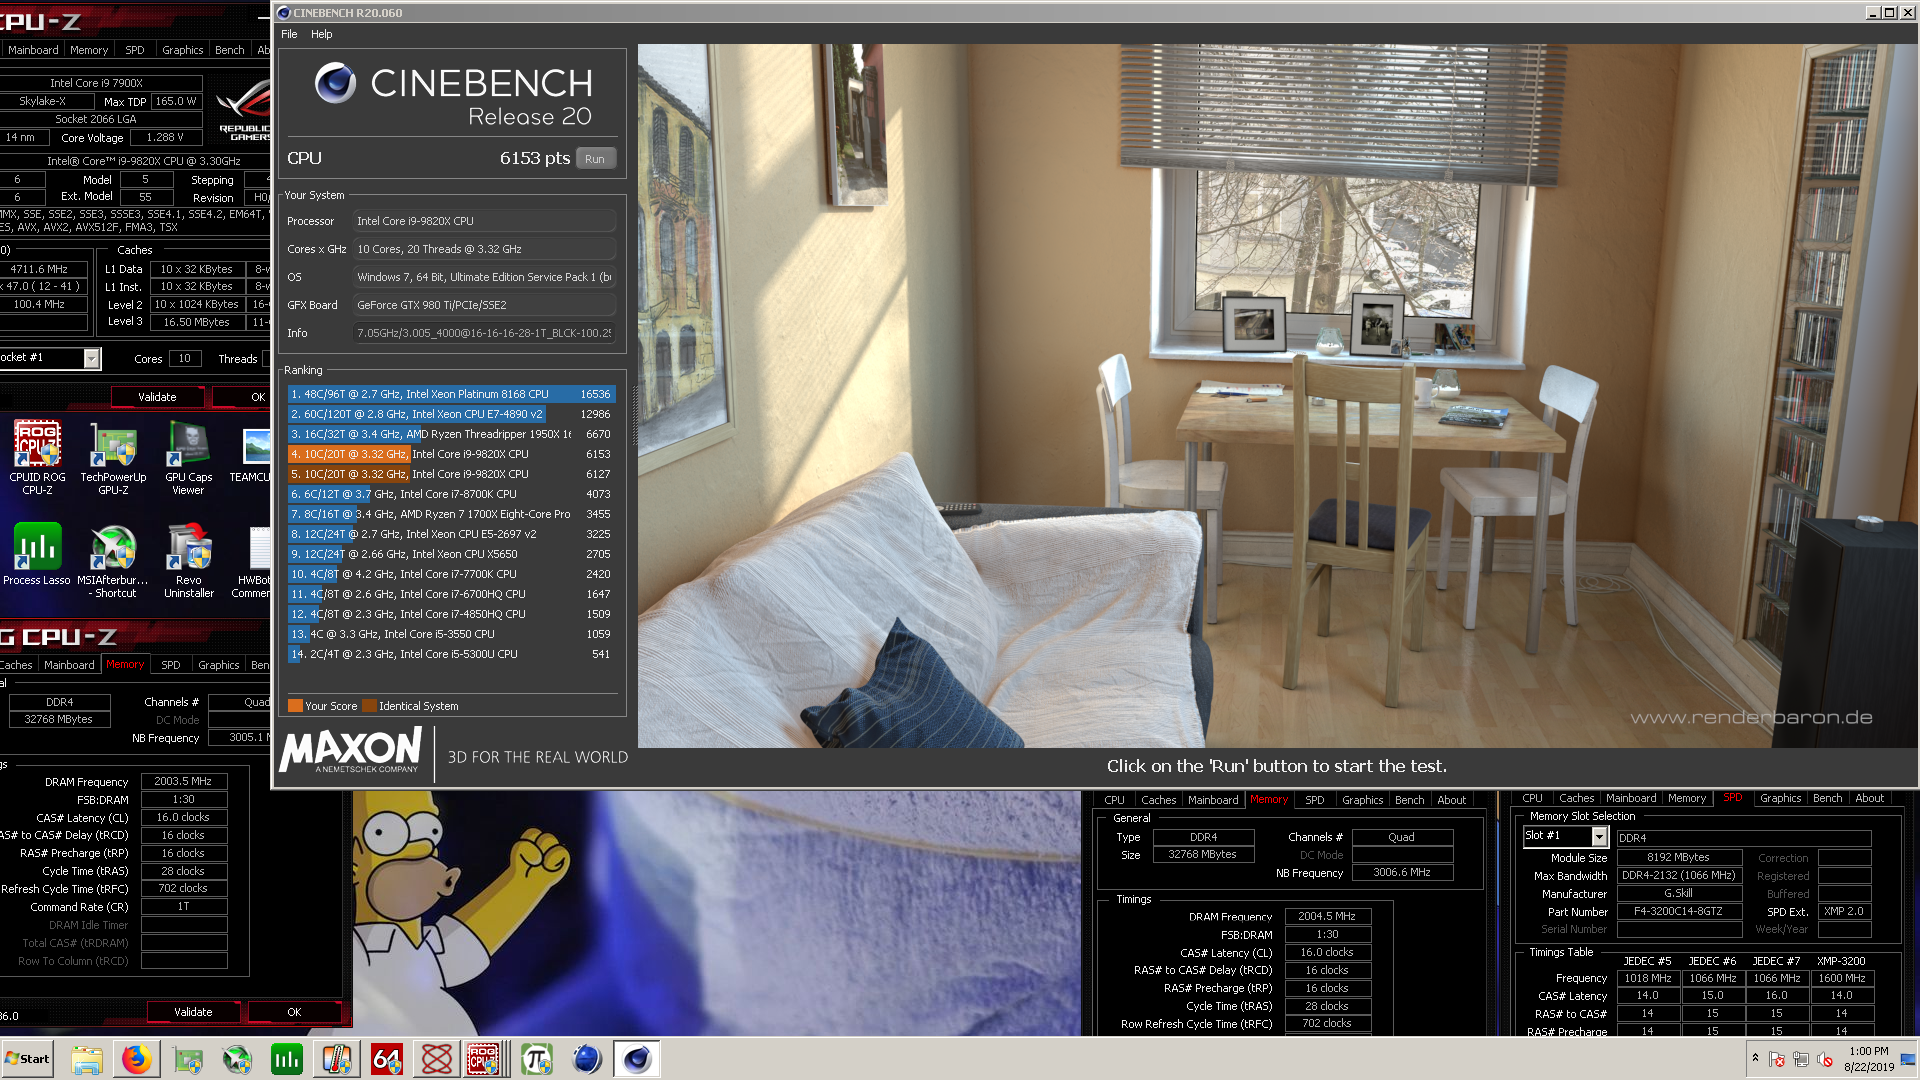Screen dimensions: 1920x1080
Task: Switch to Bench tab in top-left CPU-Z
Action: [230, 50]
